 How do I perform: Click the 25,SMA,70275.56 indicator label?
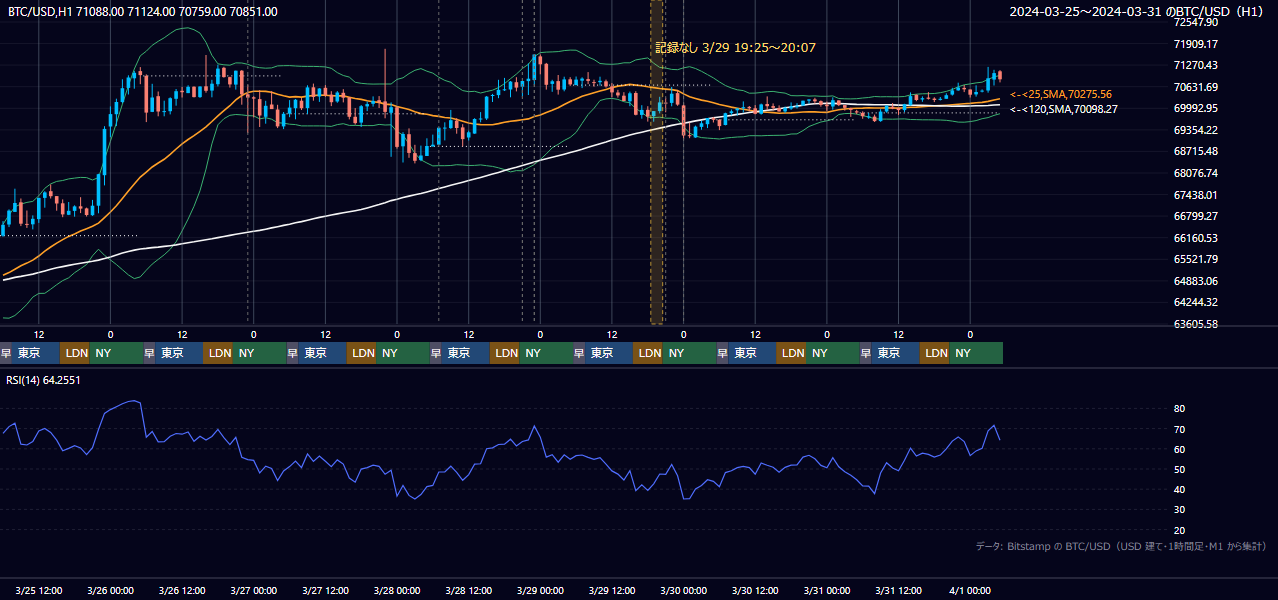pos(1060,94)
